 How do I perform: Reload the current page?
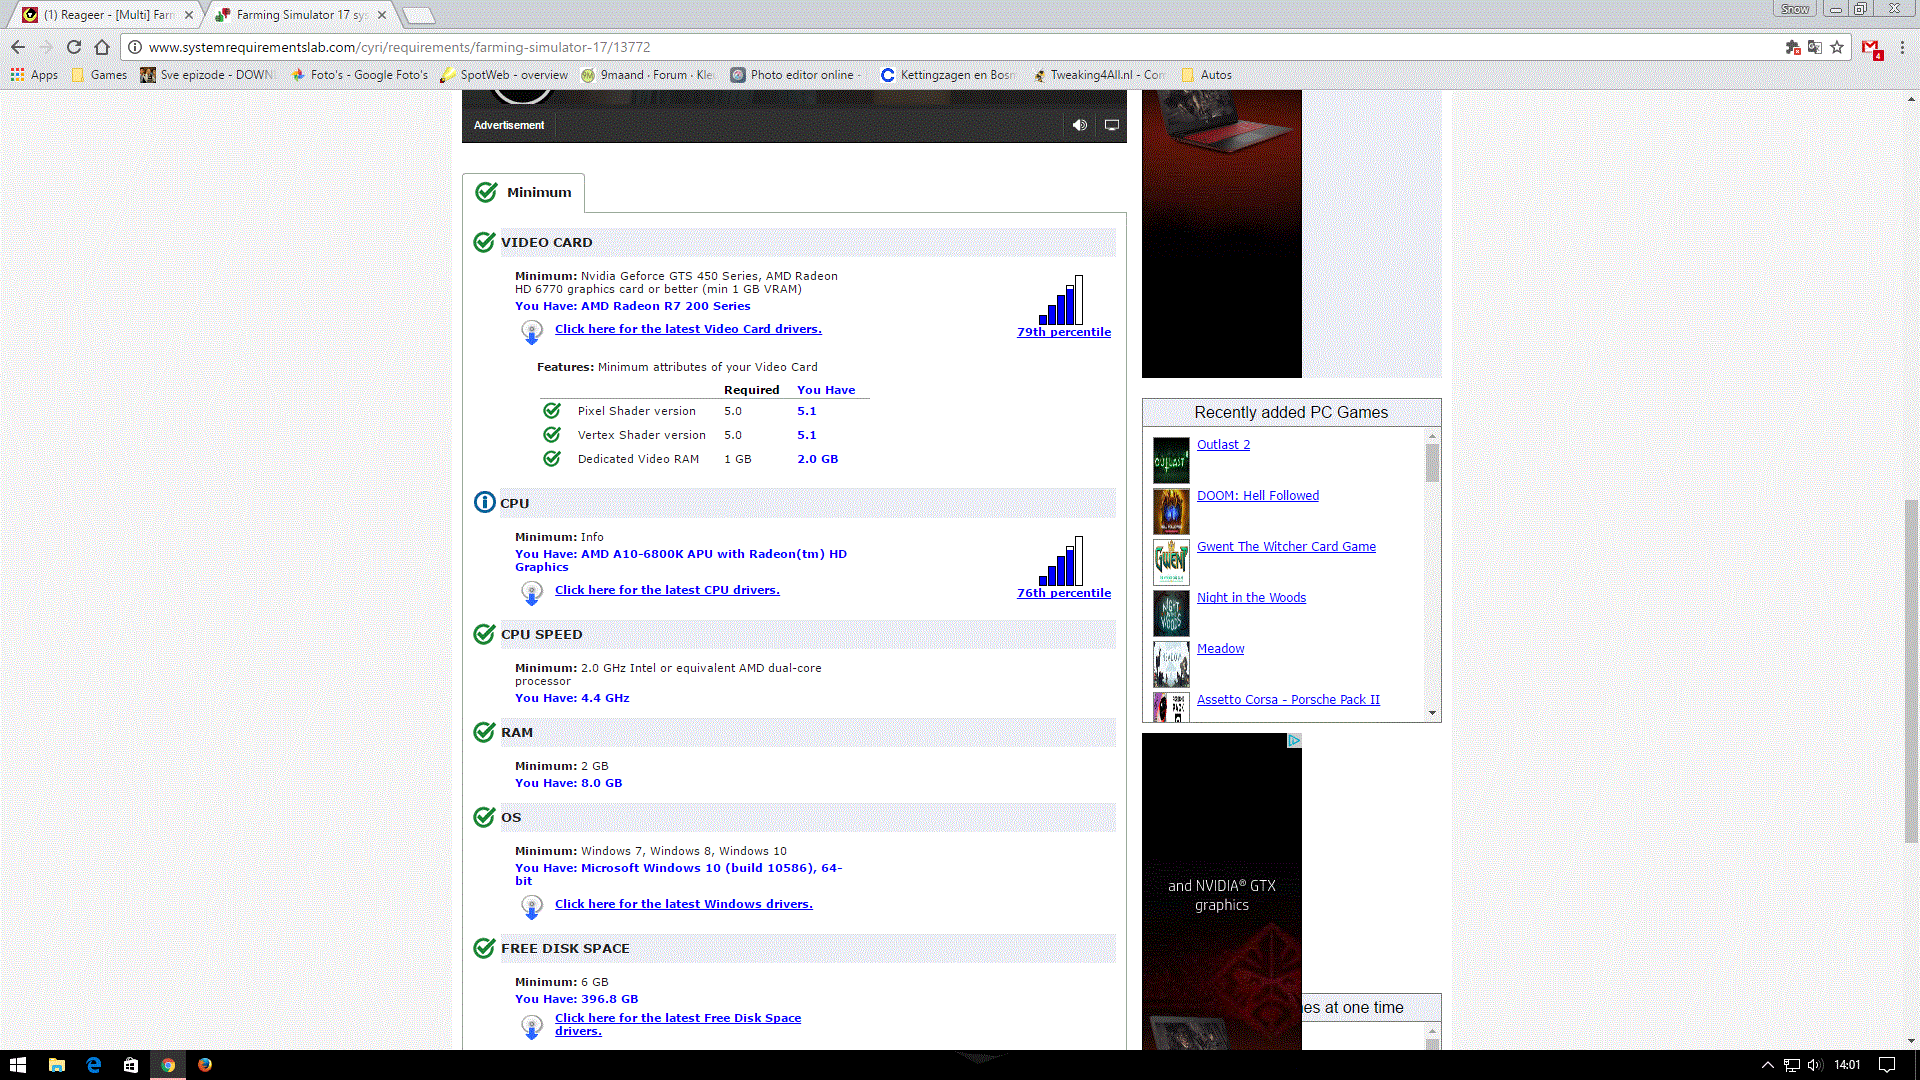coord(73,47)
